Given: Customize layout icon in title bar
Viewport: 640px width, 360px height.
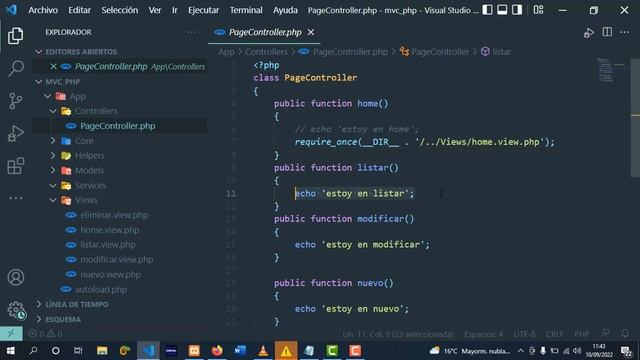Looking at the screenshot, I should tap(538, 10).
